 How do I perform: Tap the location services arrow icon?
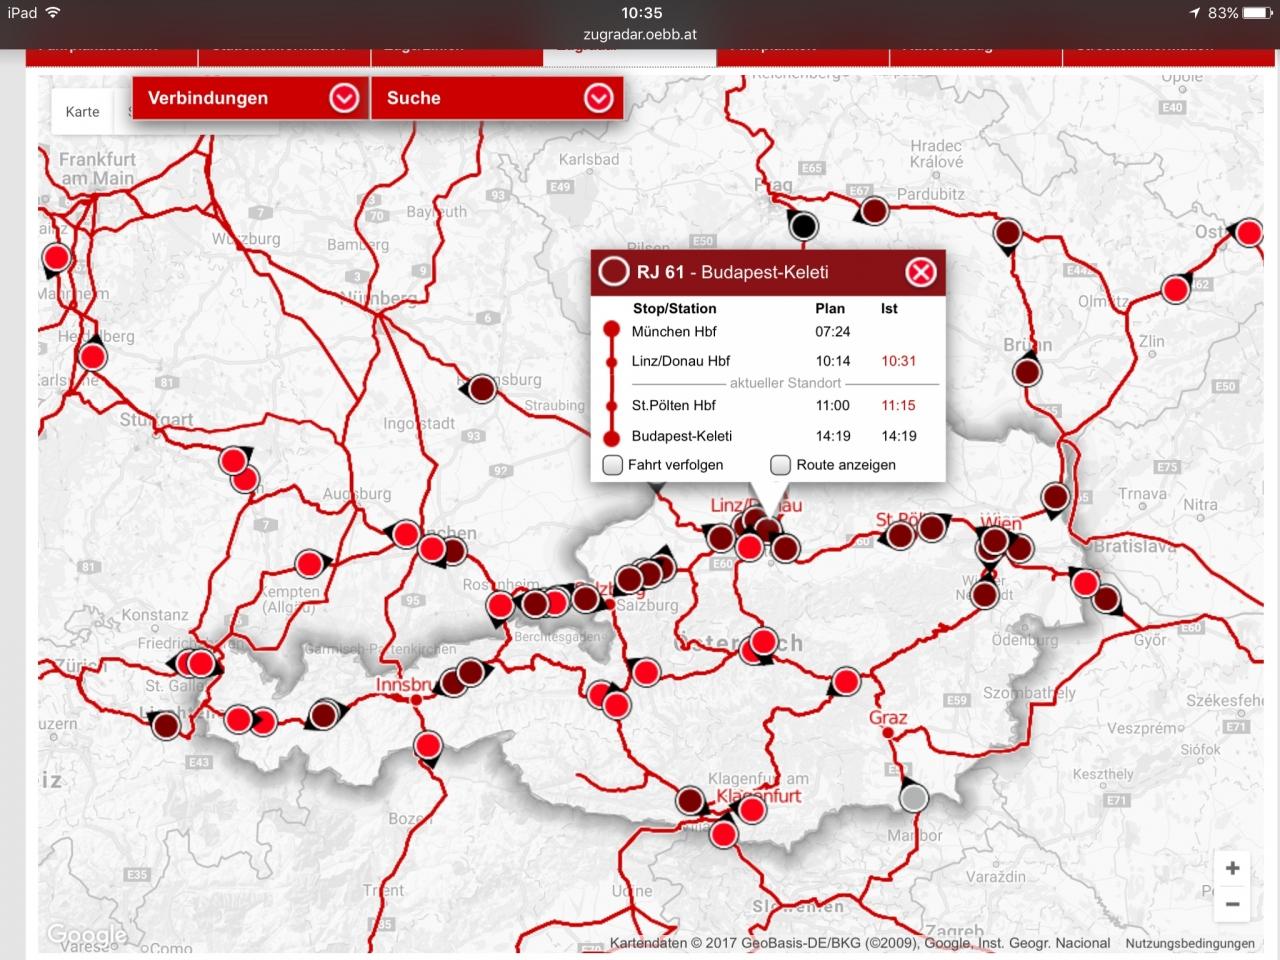coord(1194,13)
